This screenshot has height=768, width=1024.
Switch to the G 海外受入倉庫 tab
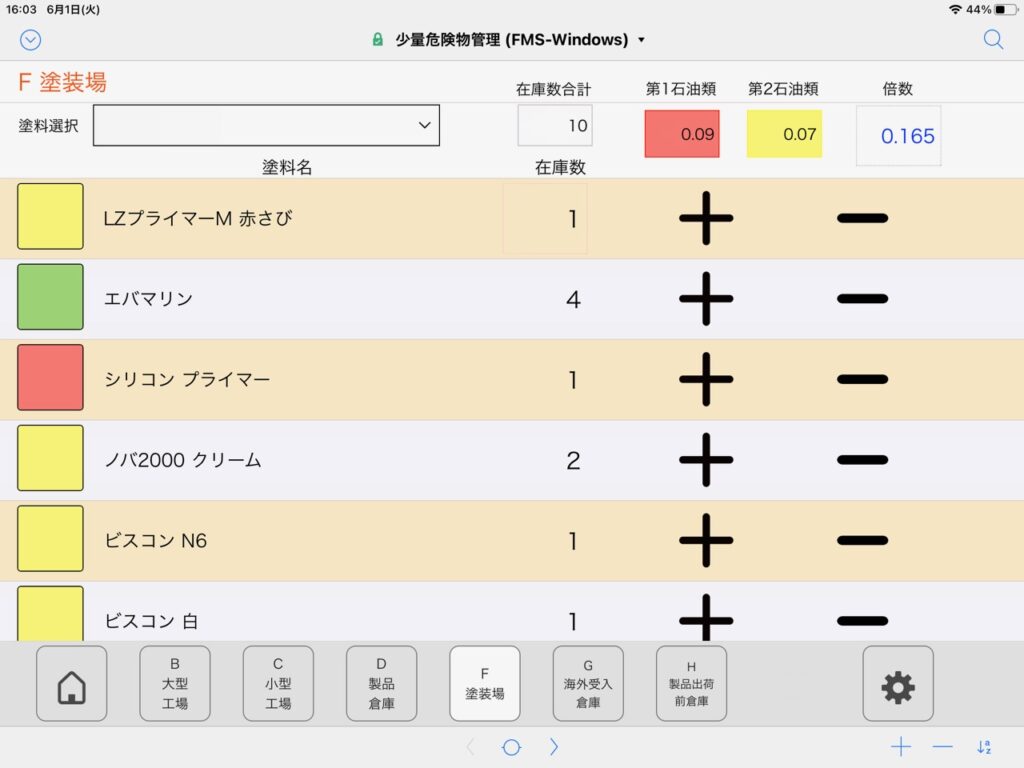[x=588, y=684]
